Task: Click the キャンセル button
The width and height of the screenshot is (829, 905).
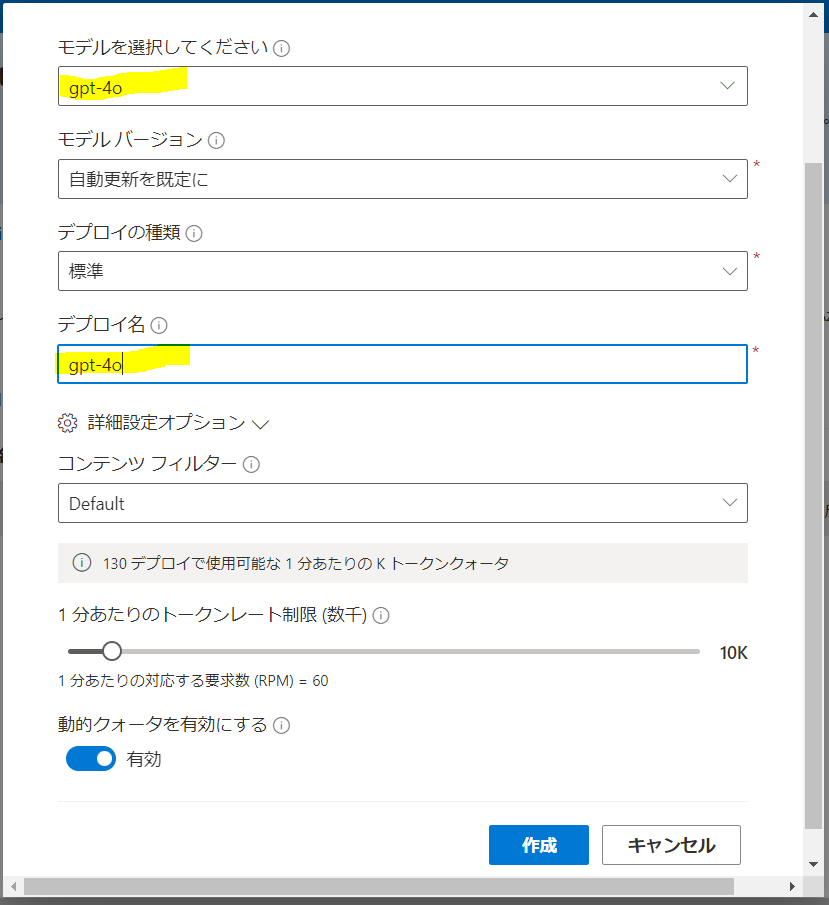Action: (670, 844)
